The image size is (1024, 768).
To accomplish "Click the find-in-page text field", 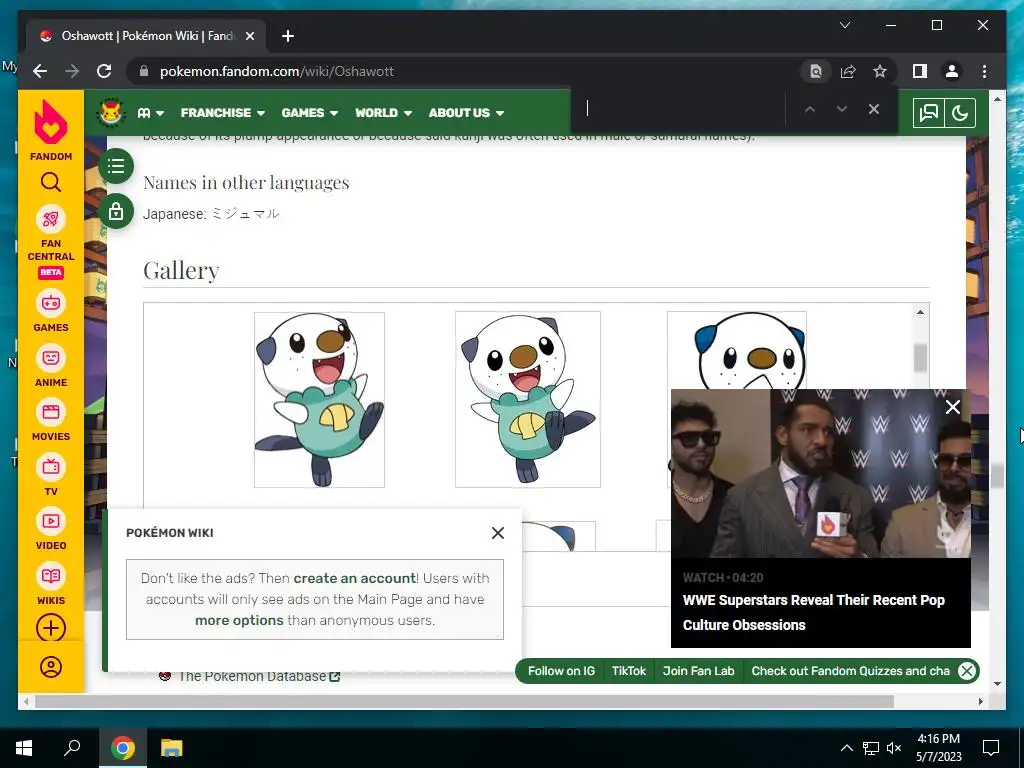I will click(679, 109).
